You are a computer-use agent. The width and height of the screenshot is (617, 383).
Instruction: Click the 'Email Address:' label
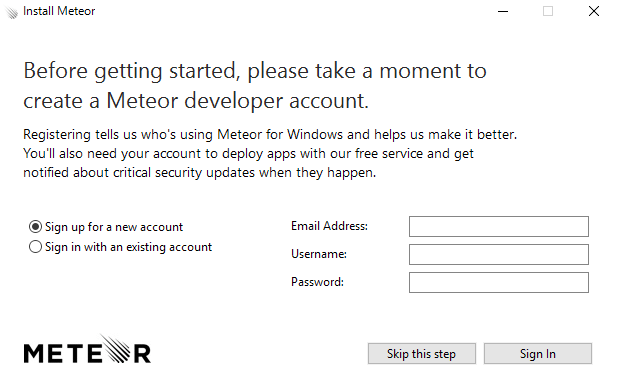pyautogui.click(x=329, y=226)
